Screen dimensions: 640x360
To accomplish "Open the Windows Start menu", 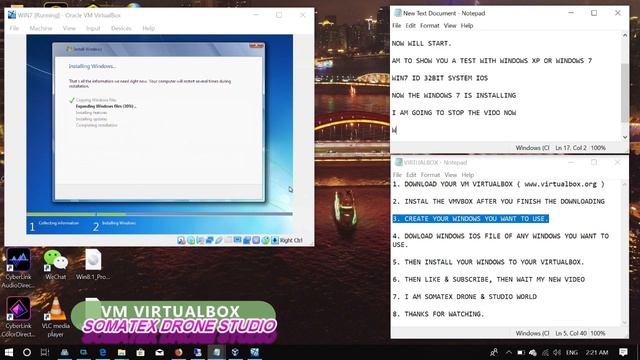I will tap(8, 352).
